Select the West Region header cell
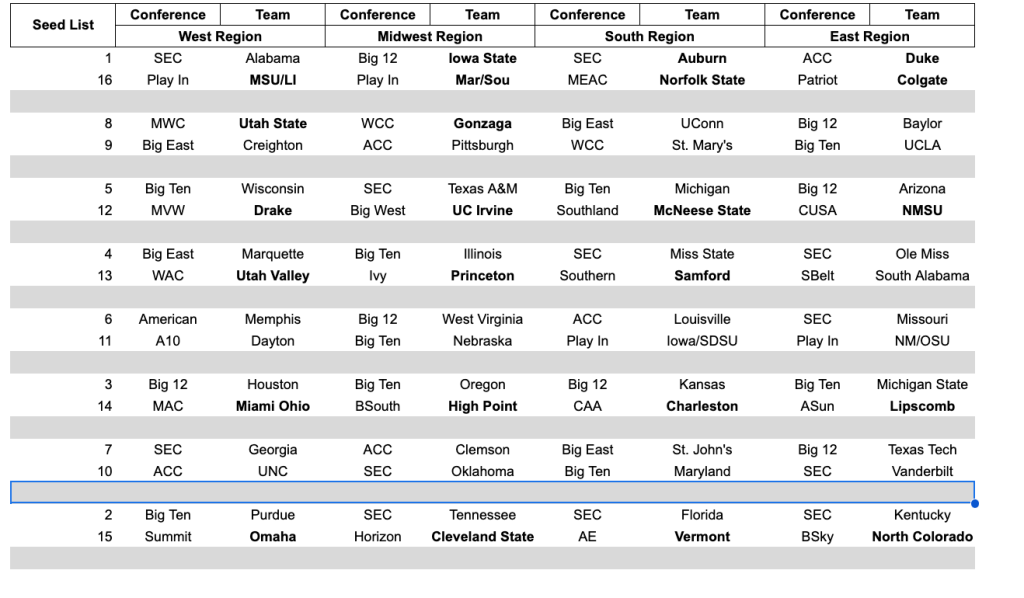 click(220, 36)
